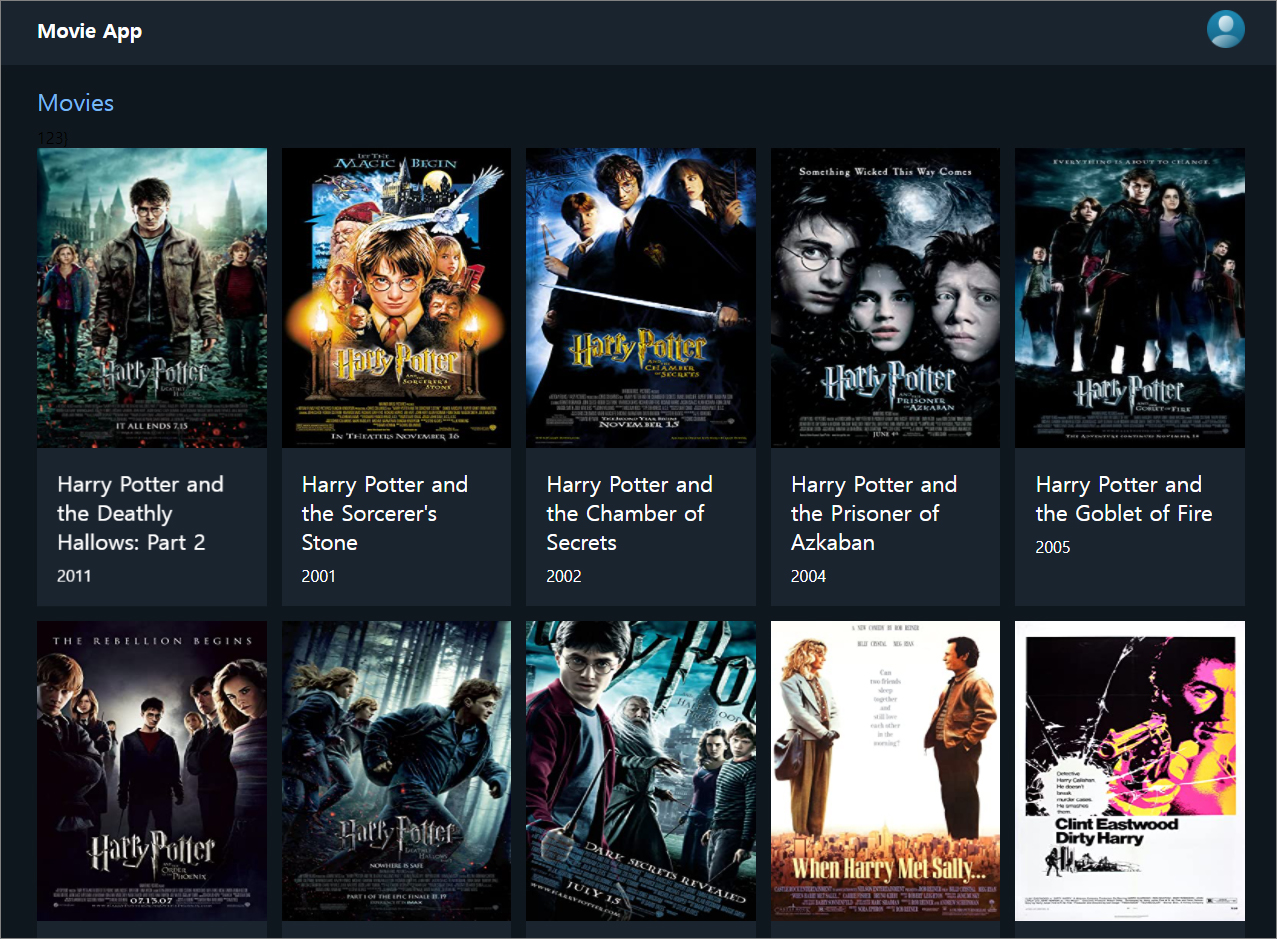Click the Movie App logo title
Image resolution: width=1277 pixels, height=939 pixels.
click(90, 31)
